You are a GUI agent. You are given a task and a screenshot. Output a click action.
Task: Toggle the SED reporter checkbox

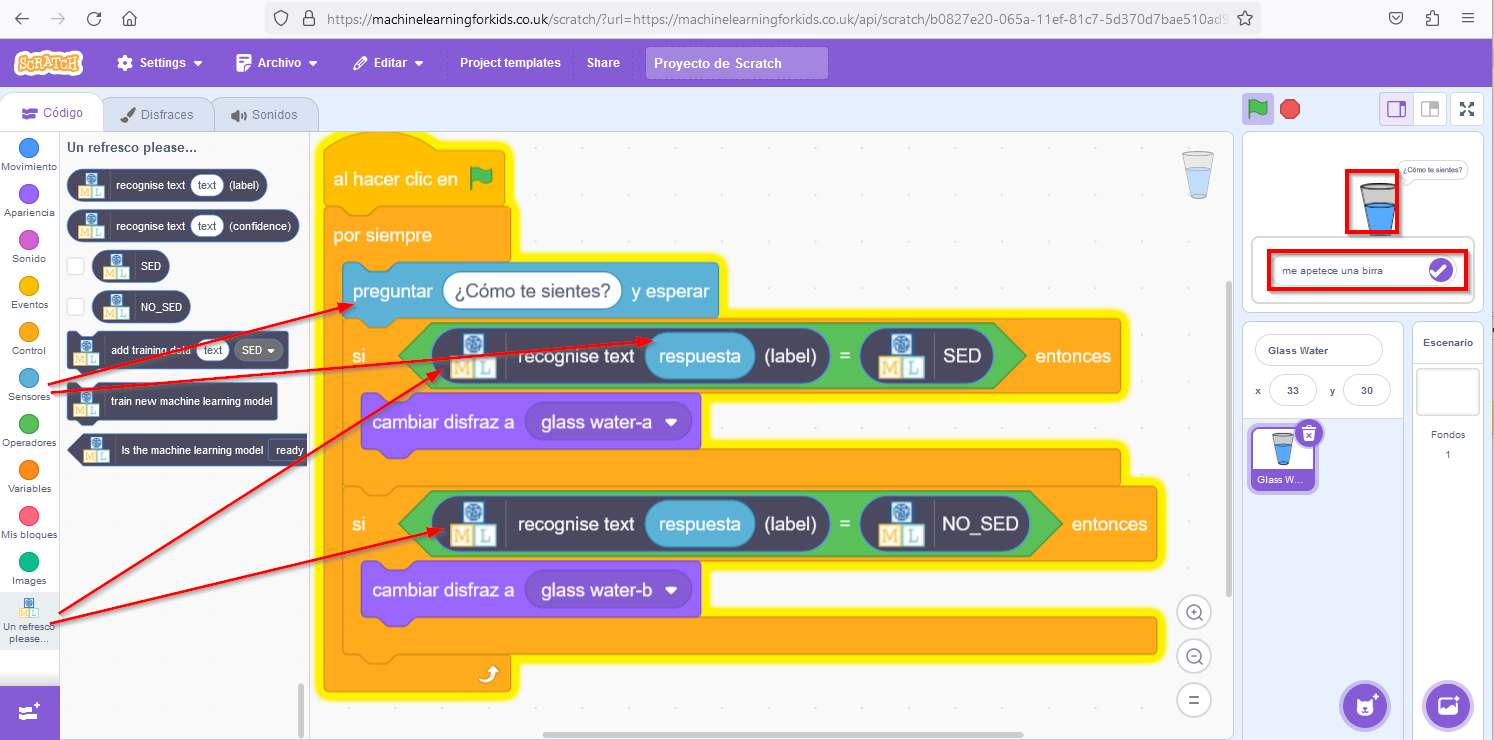click(x=75, y=266)
